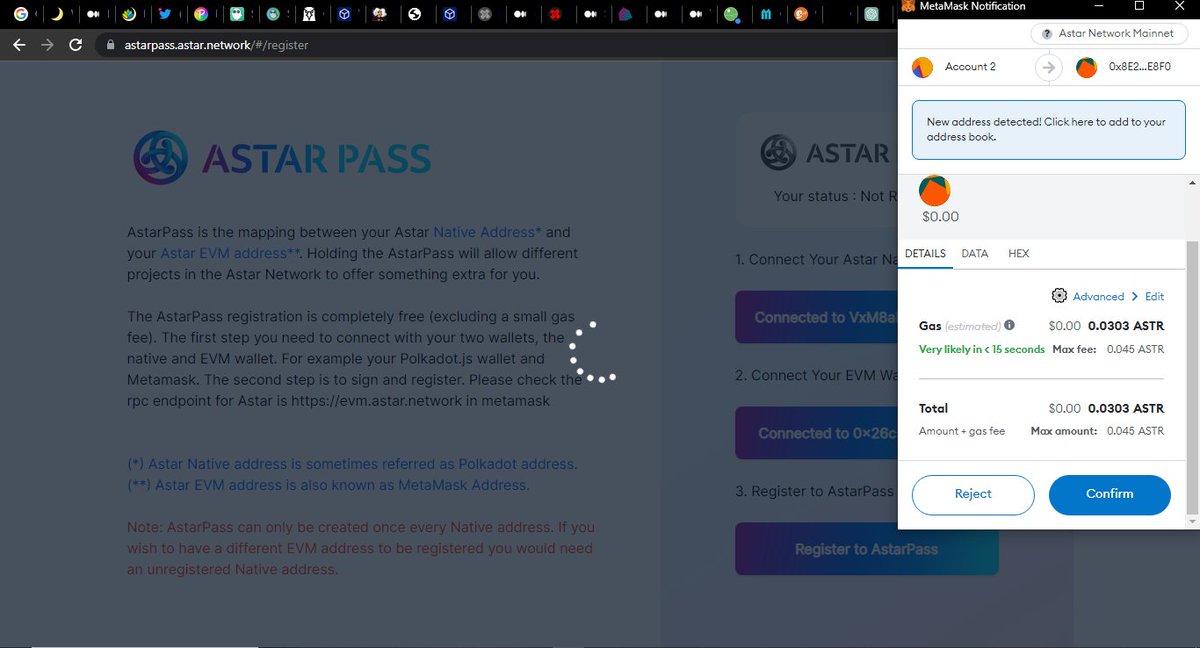The width and height of the screenshot is (1200, 648).
Task: Switch to the purple shape favicon tab
Action: pyautogui.click(x=625, y=15)
